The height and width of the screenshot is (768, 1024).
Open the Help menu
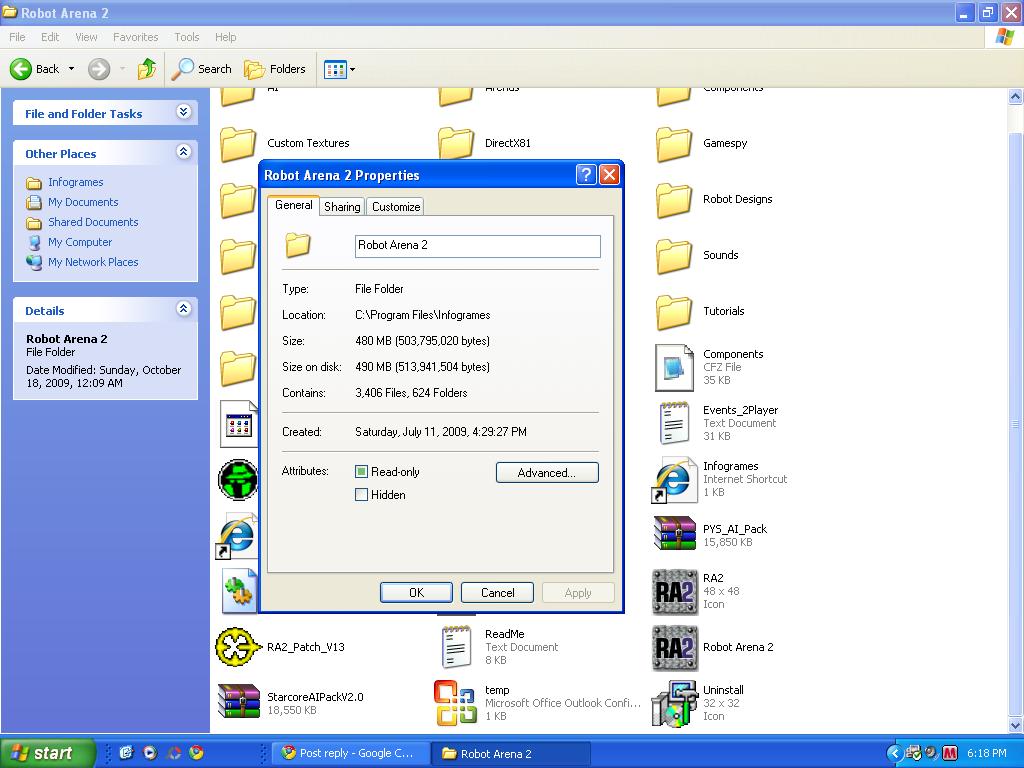[225, 37]
